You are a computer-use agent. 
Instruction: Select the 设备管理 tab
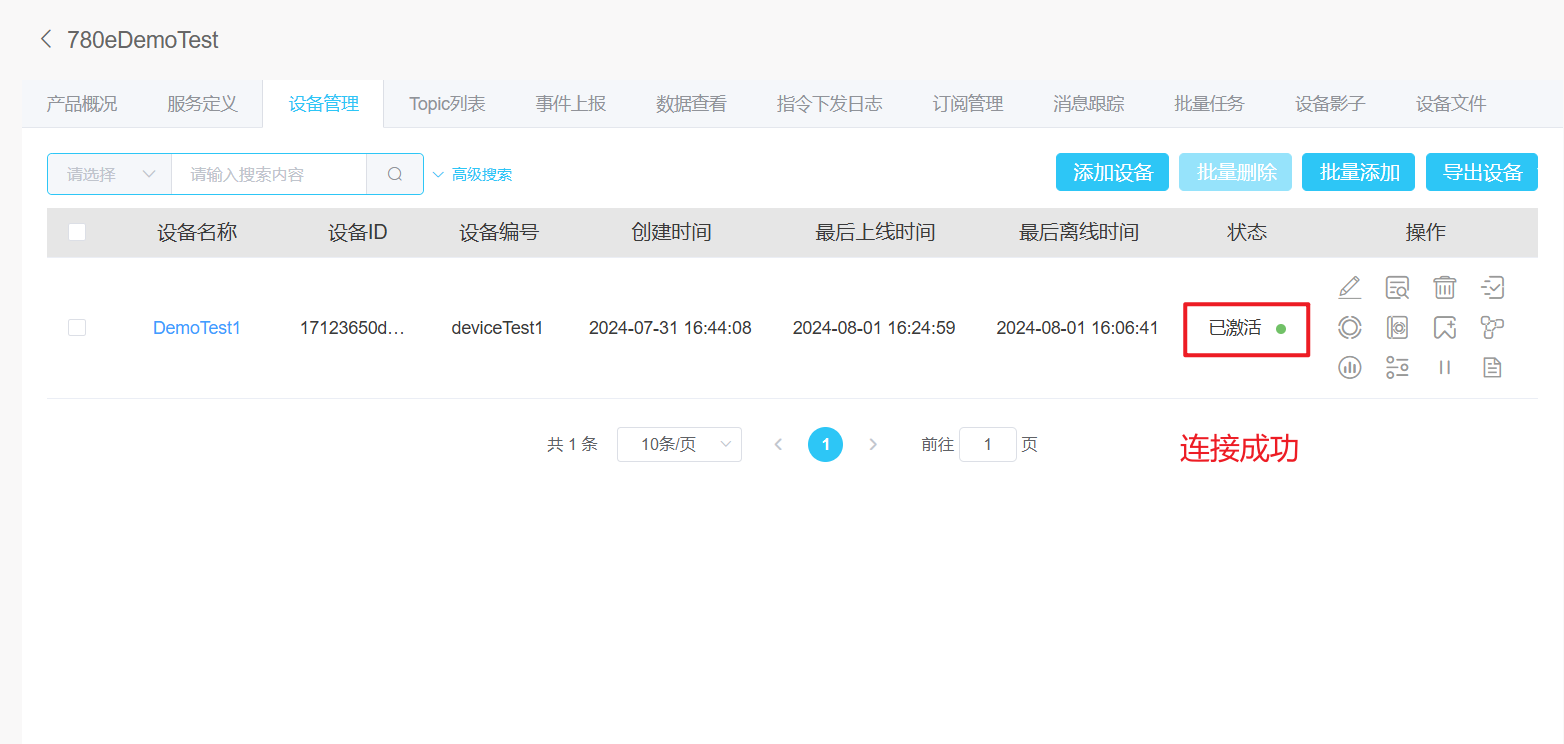tap(323, 104)
